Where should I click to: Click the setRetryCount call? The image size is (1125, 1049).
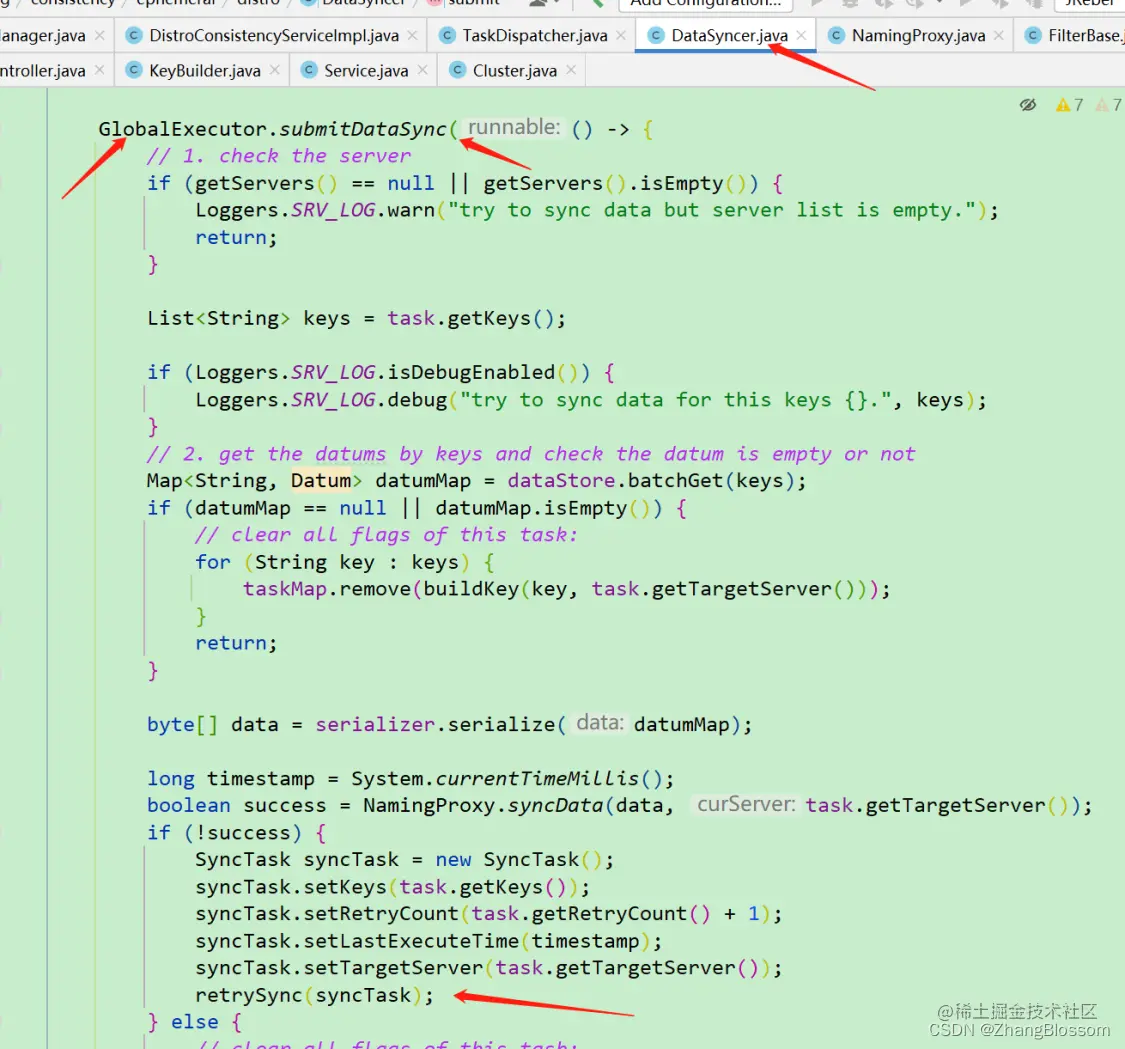[381, 914]
